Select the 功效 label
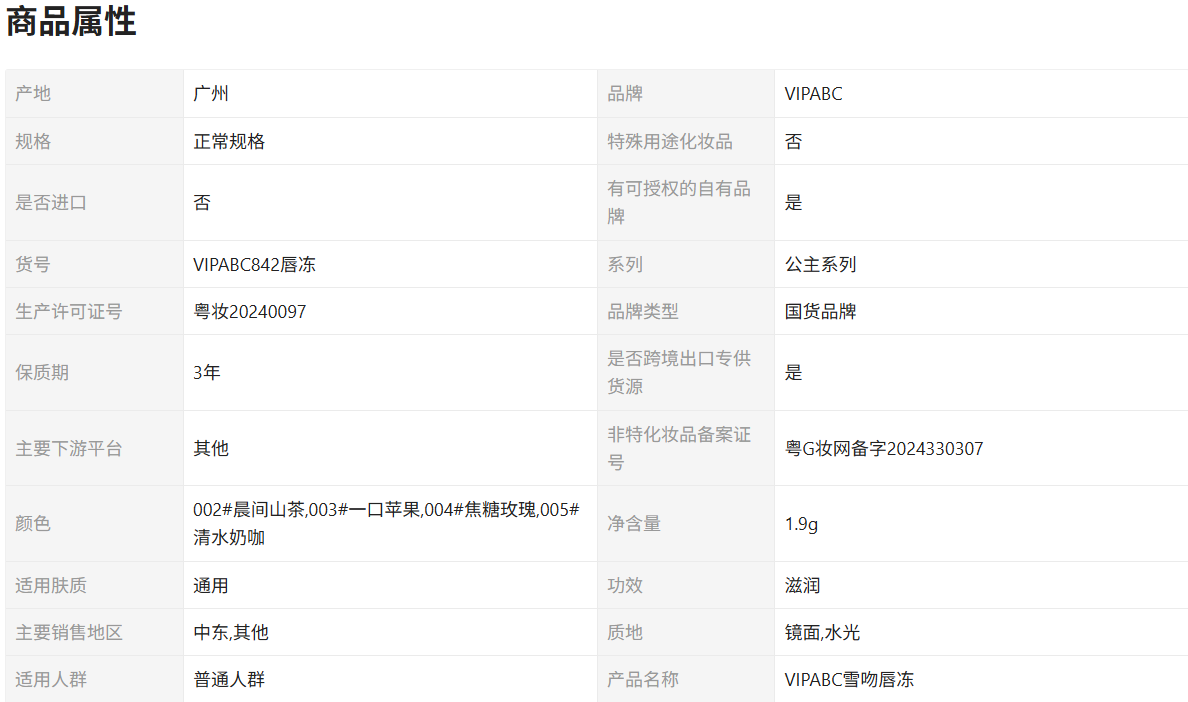Screen dimensions: 1188x702 pyautogui.click(x=625, y=585)
